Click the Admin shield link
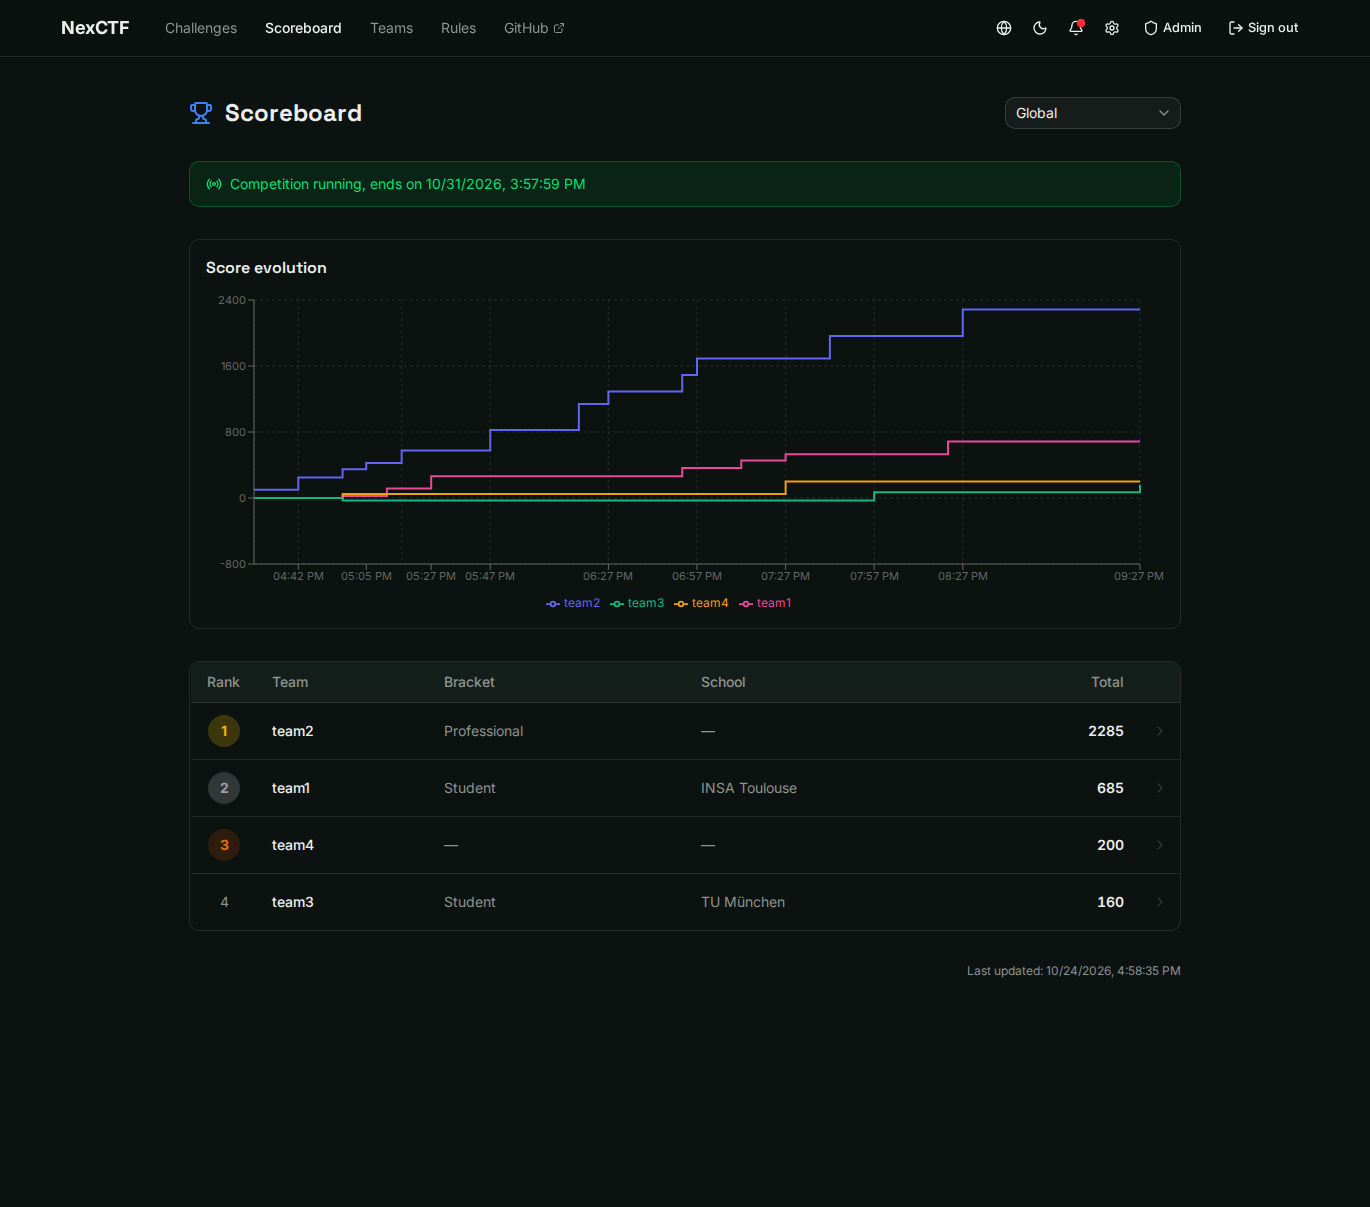 click(x=1173, y=28)
